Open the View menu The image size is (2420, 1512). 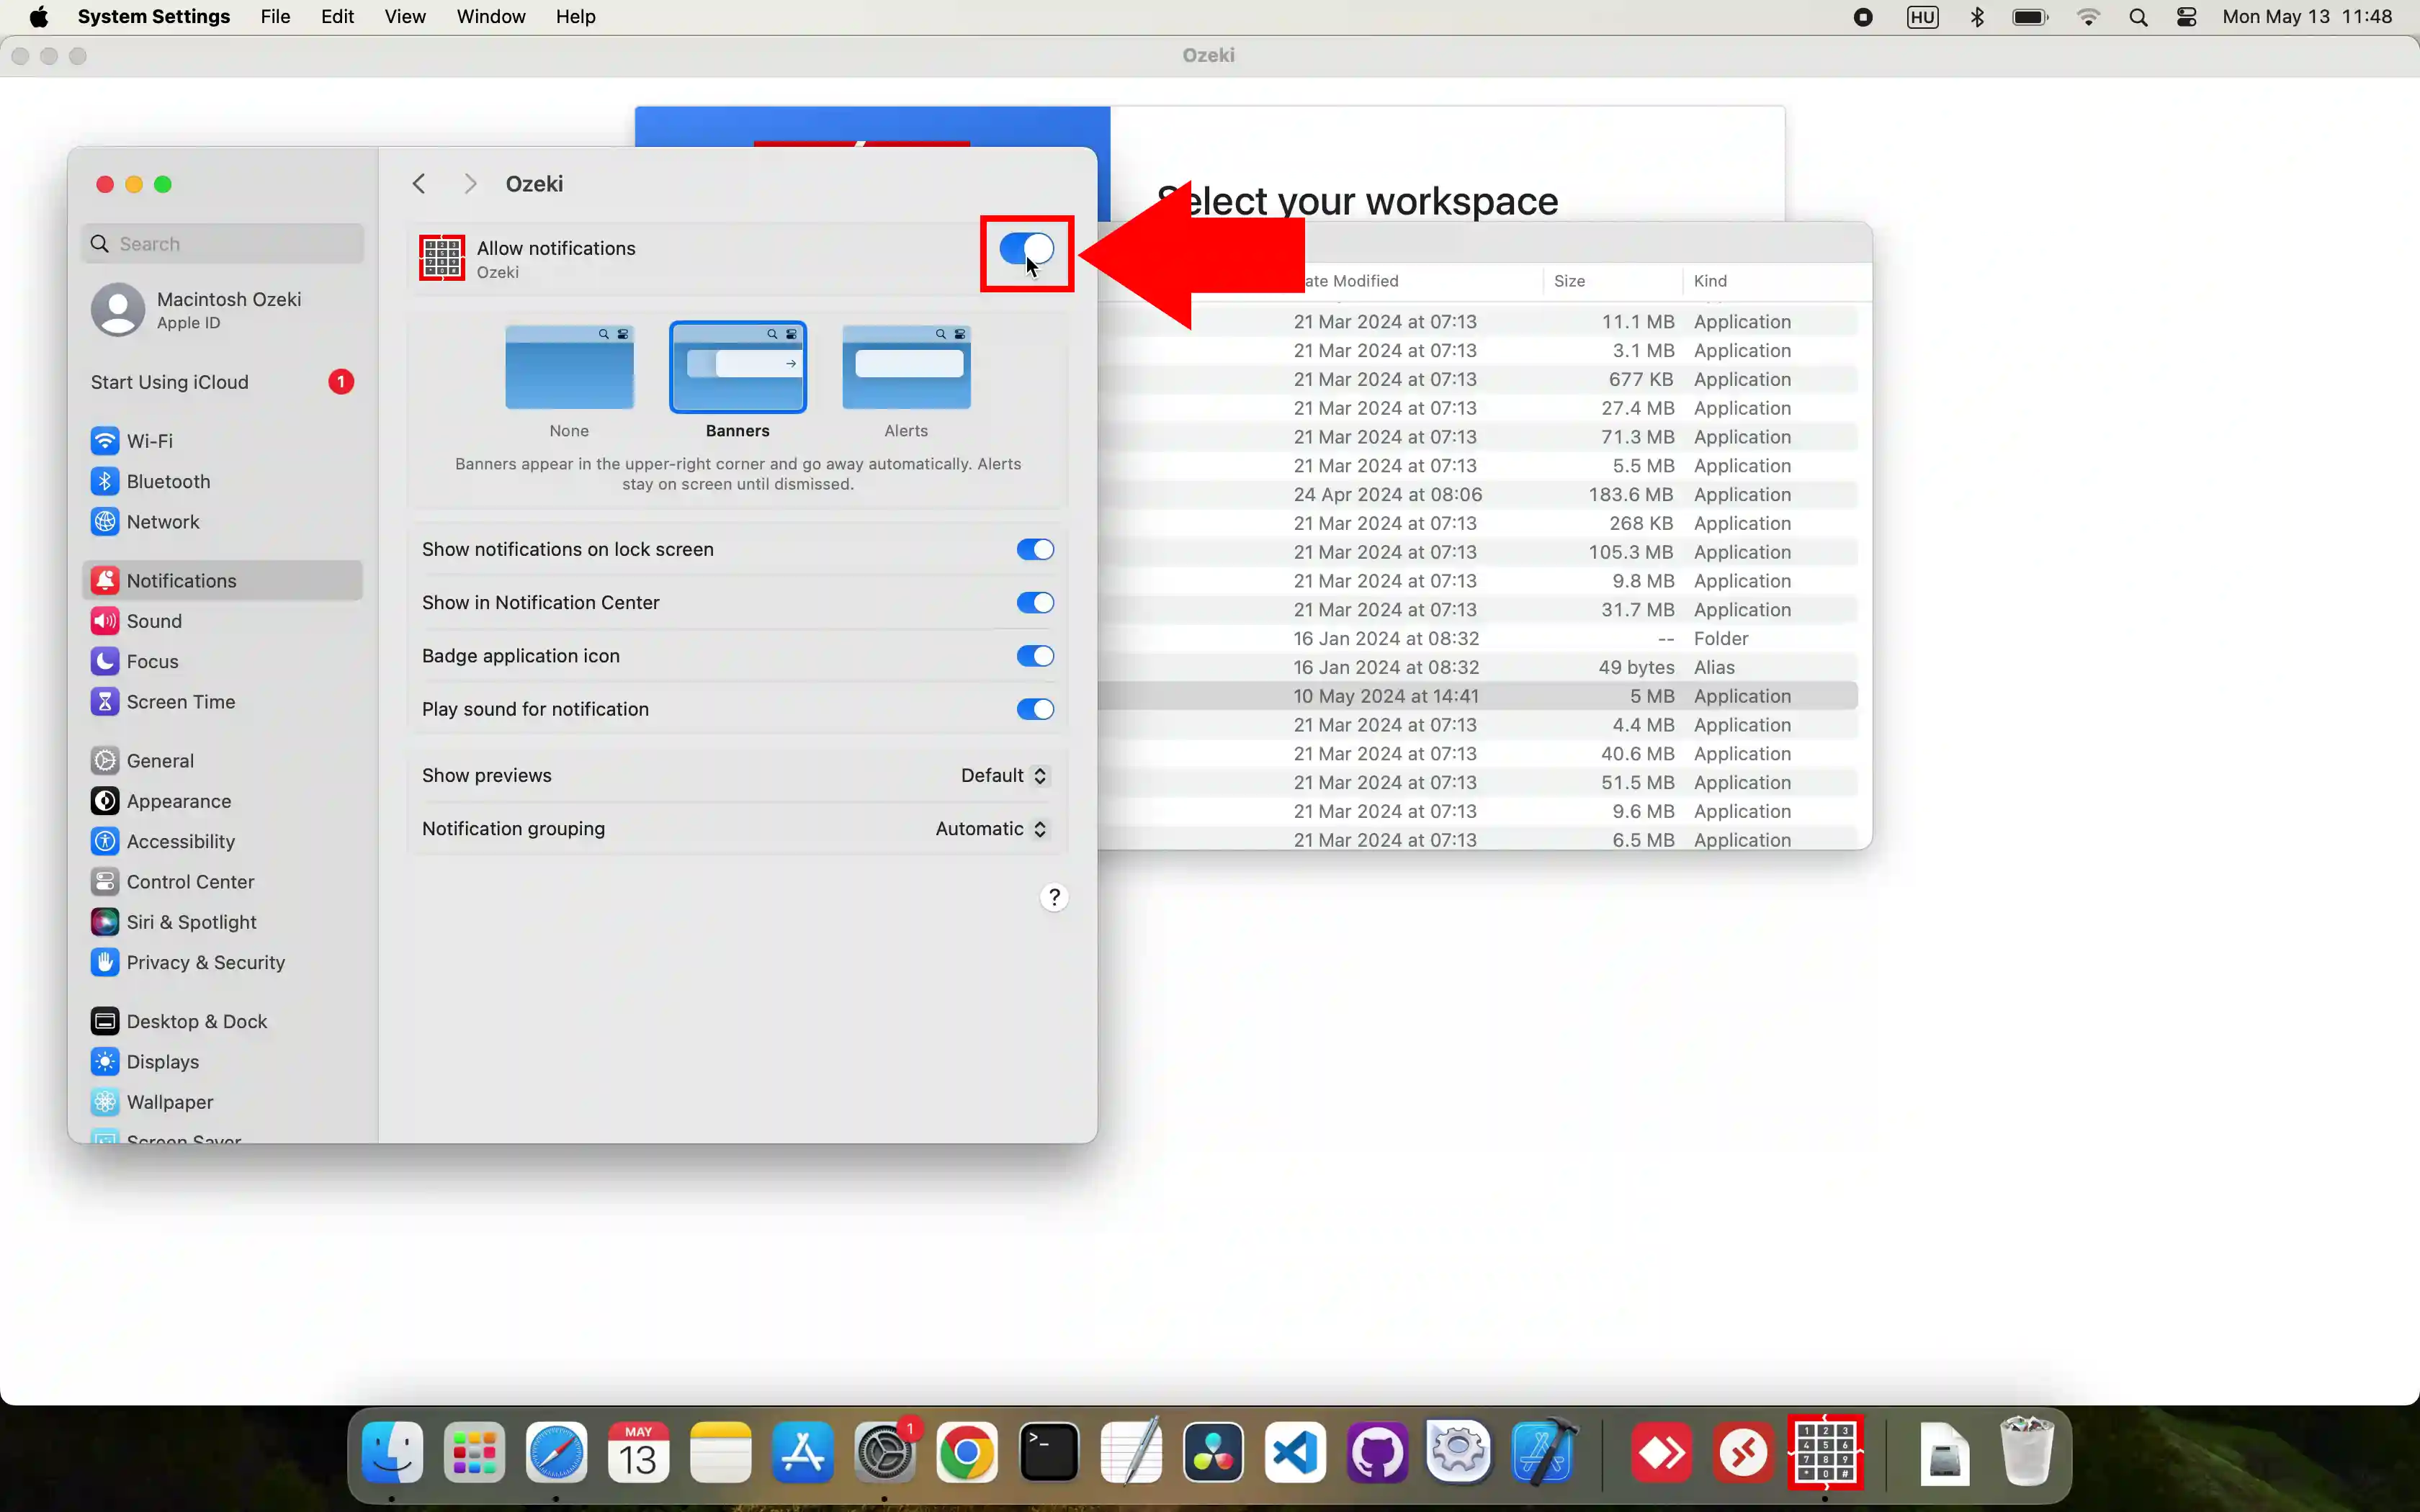(405, 17)
